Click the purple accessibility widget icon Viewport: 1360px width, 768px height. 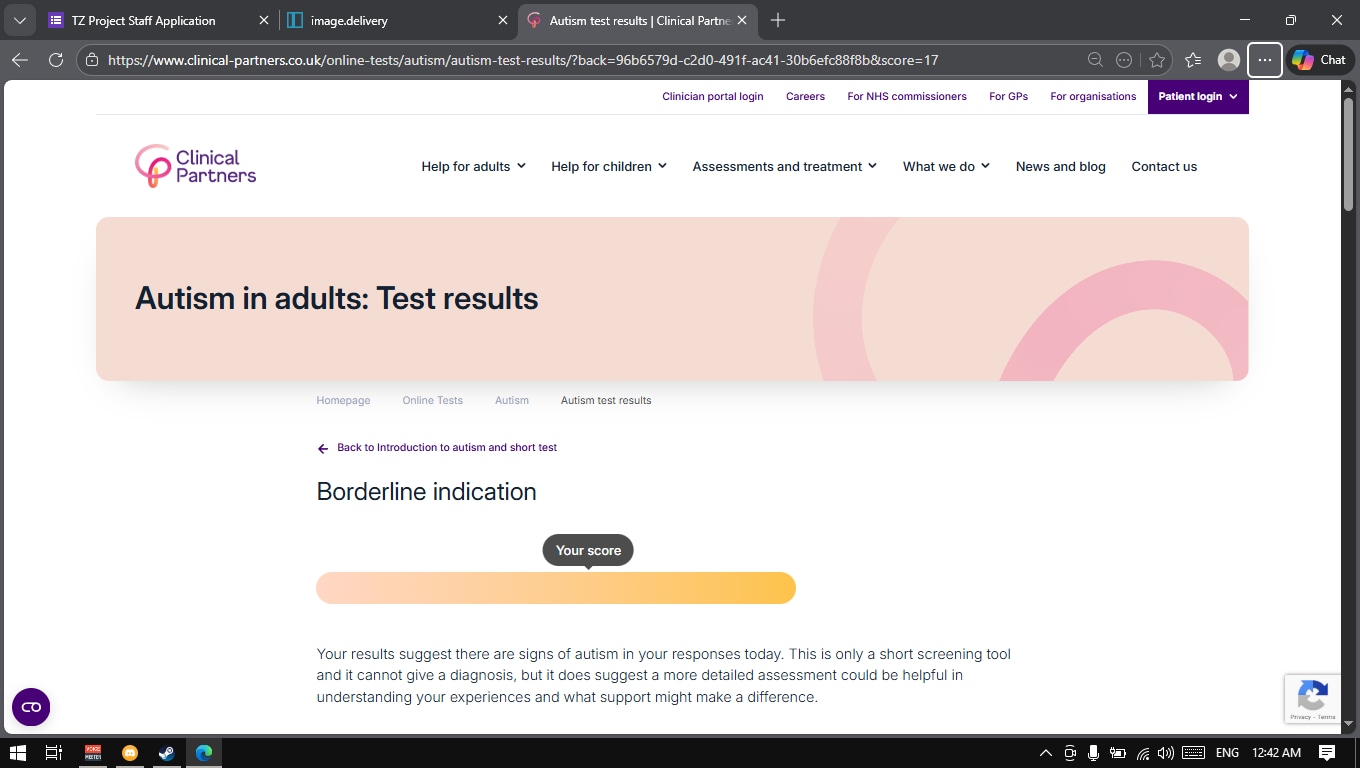point(31,707)
